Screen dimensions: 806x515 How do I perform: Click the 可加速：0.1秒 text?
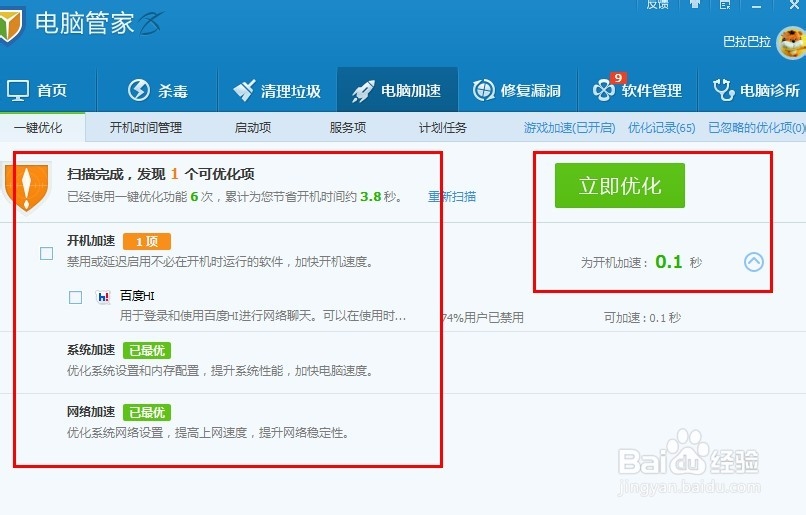tap(643, 318)
